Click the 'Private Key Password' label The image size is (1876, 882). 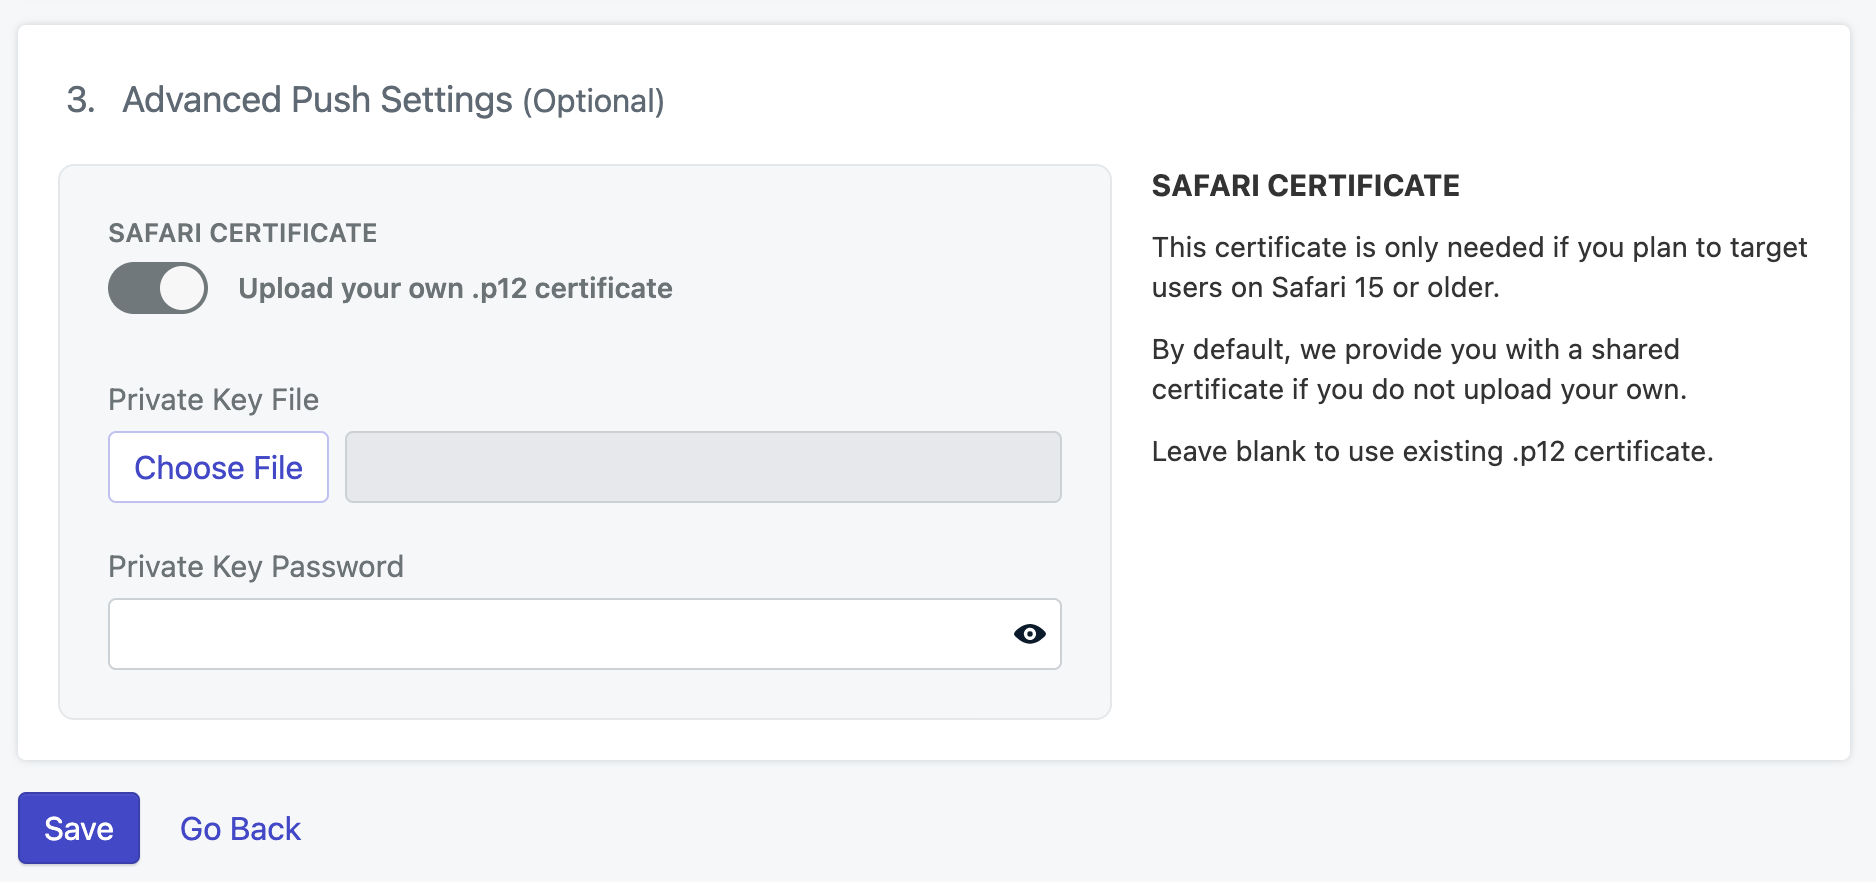(x=256, y=567)
